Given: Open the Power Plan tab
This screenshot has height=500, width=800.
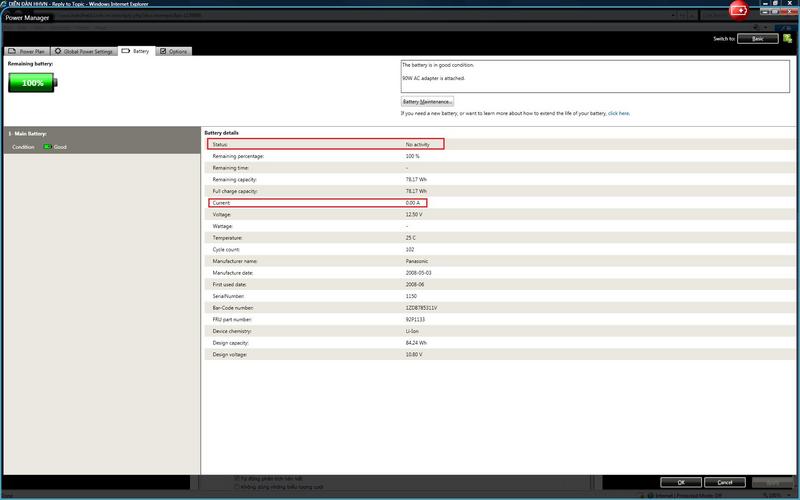Looking at the screenshot, I should pos(27,51).
